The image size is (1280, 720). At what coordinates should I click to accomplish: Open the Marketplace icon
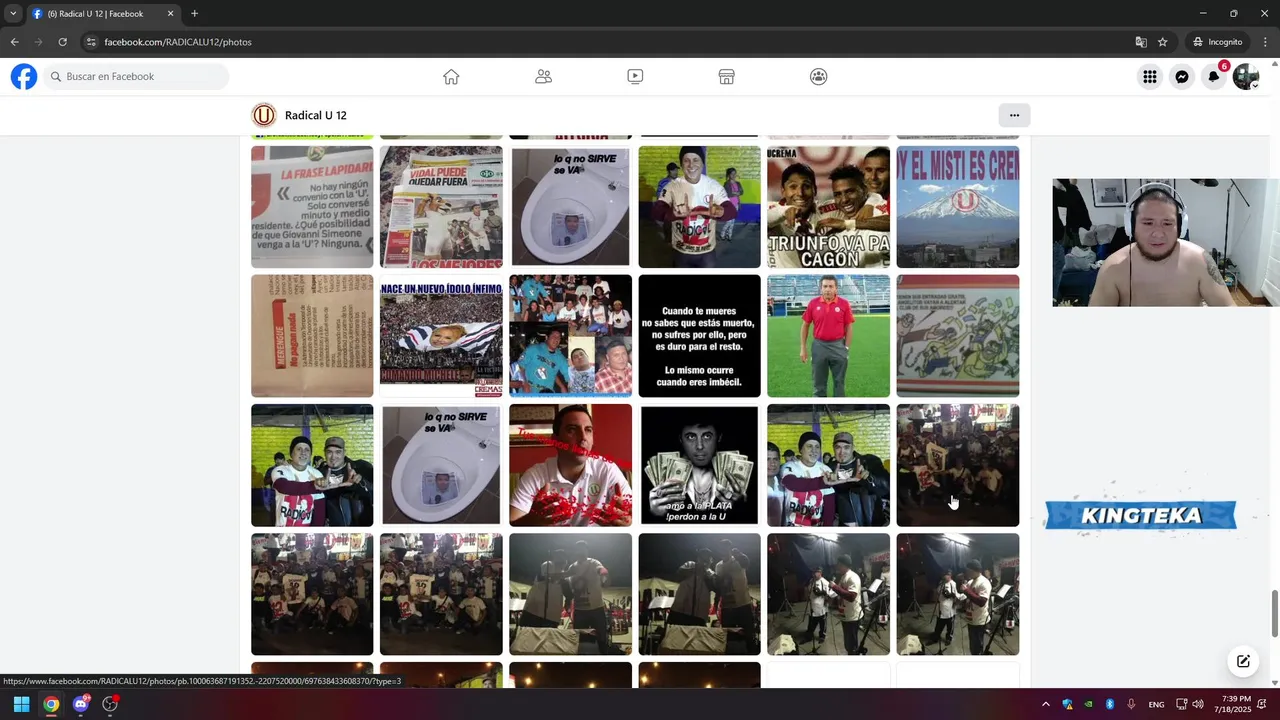point(727,77)
